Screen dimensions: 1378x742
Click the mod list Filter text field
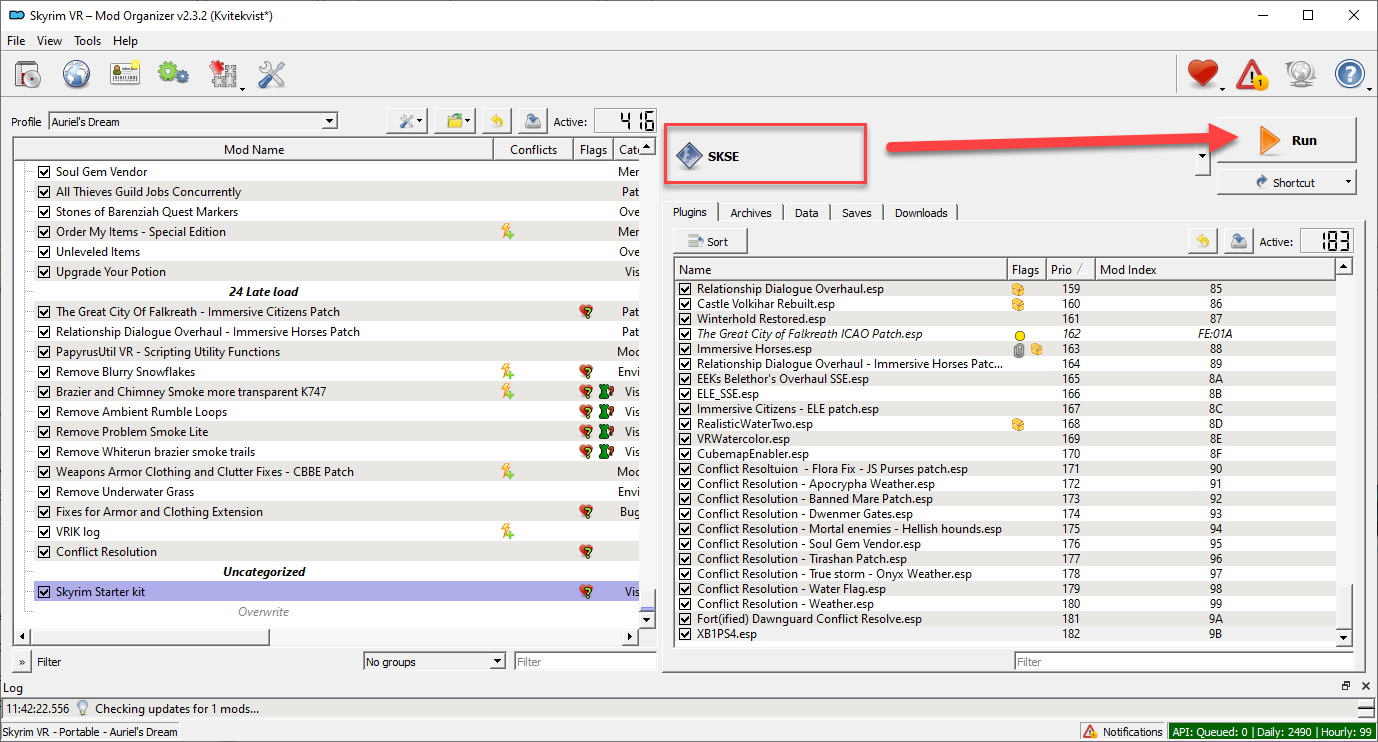pos(584,661)
